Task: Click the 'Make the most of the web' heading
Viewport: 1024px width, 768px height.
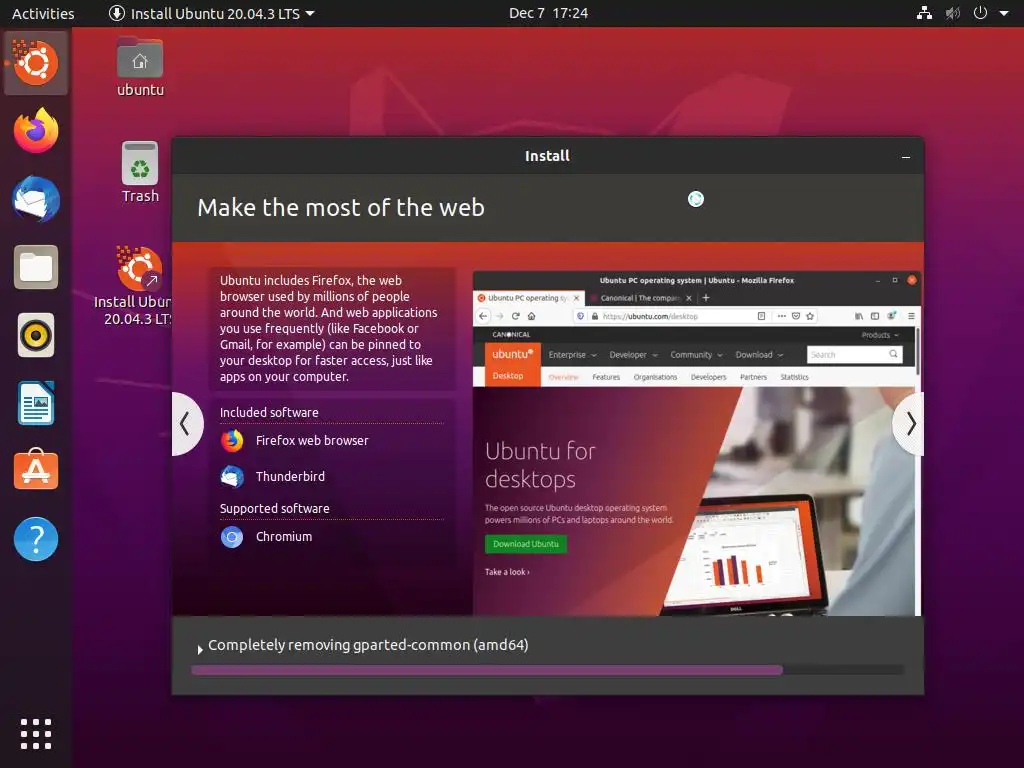Action: (x=341, y=208)
